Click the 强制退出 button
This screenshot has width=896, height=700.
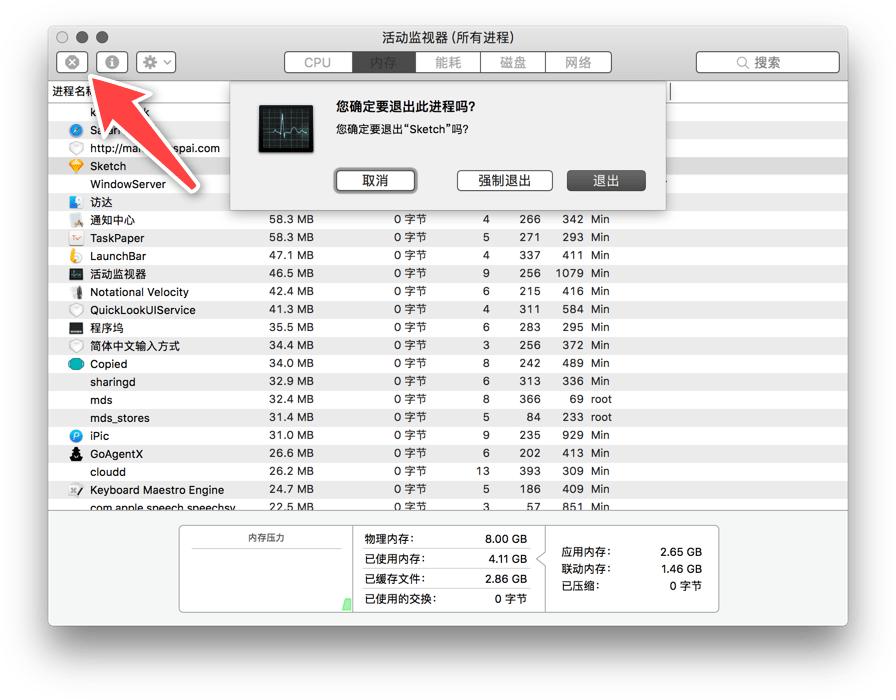(505, 181)
